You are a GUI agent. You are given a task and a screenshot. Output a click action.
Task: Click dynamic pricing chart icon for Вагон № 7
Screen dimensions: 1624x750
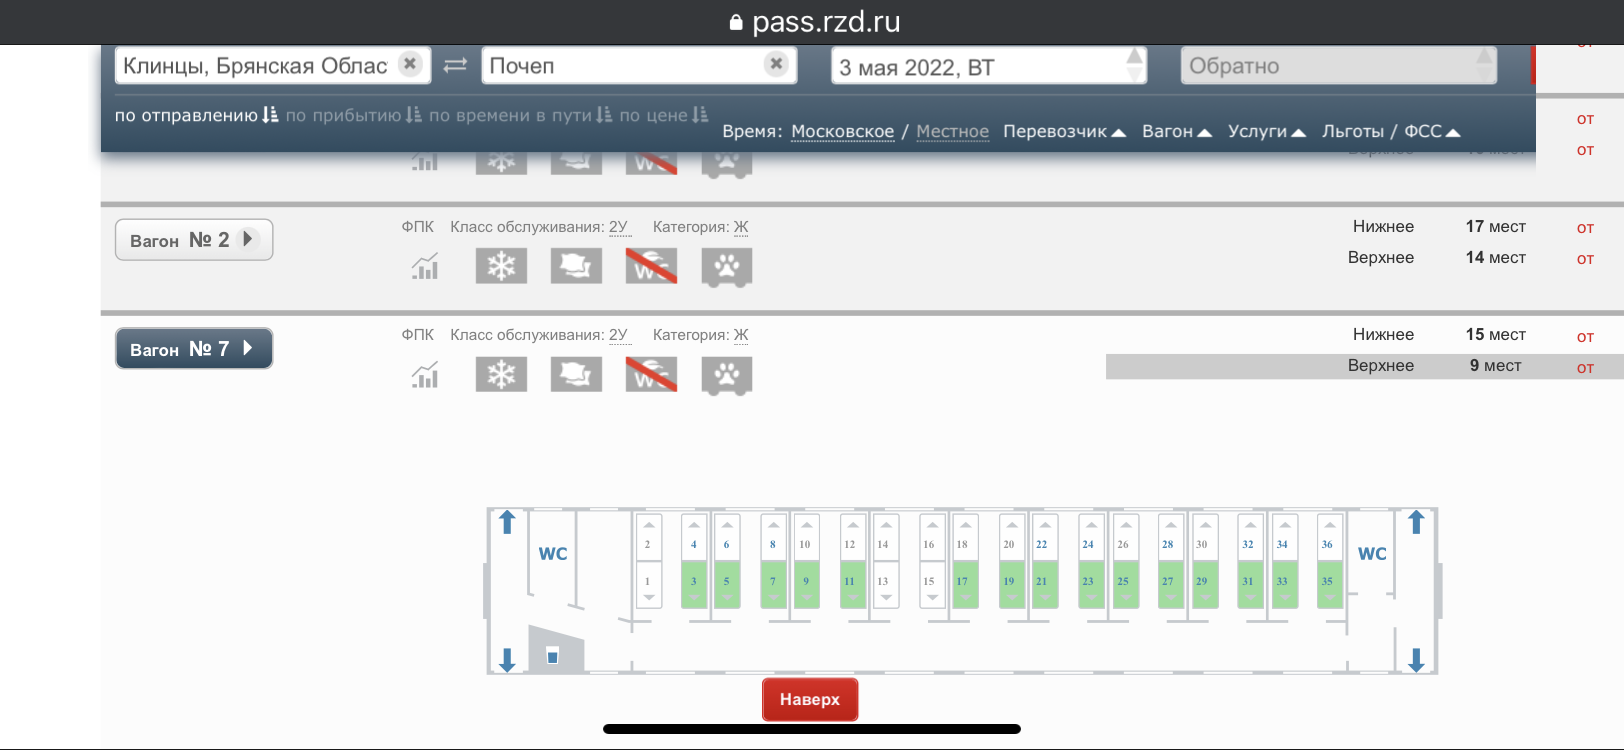[x=425, y=376]
